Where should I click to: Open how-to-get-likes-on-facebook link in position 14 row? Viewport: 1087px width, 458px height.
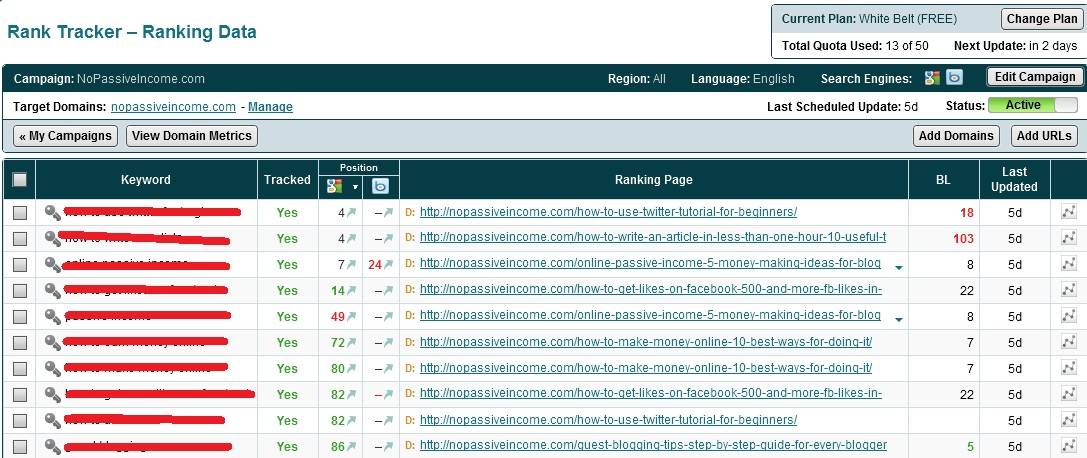pyautogui.click(x=651, y=290)
